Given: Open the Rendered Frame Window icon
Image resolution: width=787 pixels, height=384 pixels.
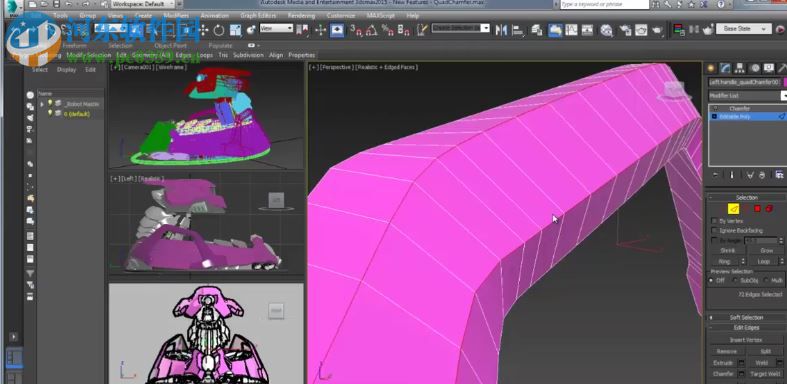Looking at the screenshot, I should (641, 30).
